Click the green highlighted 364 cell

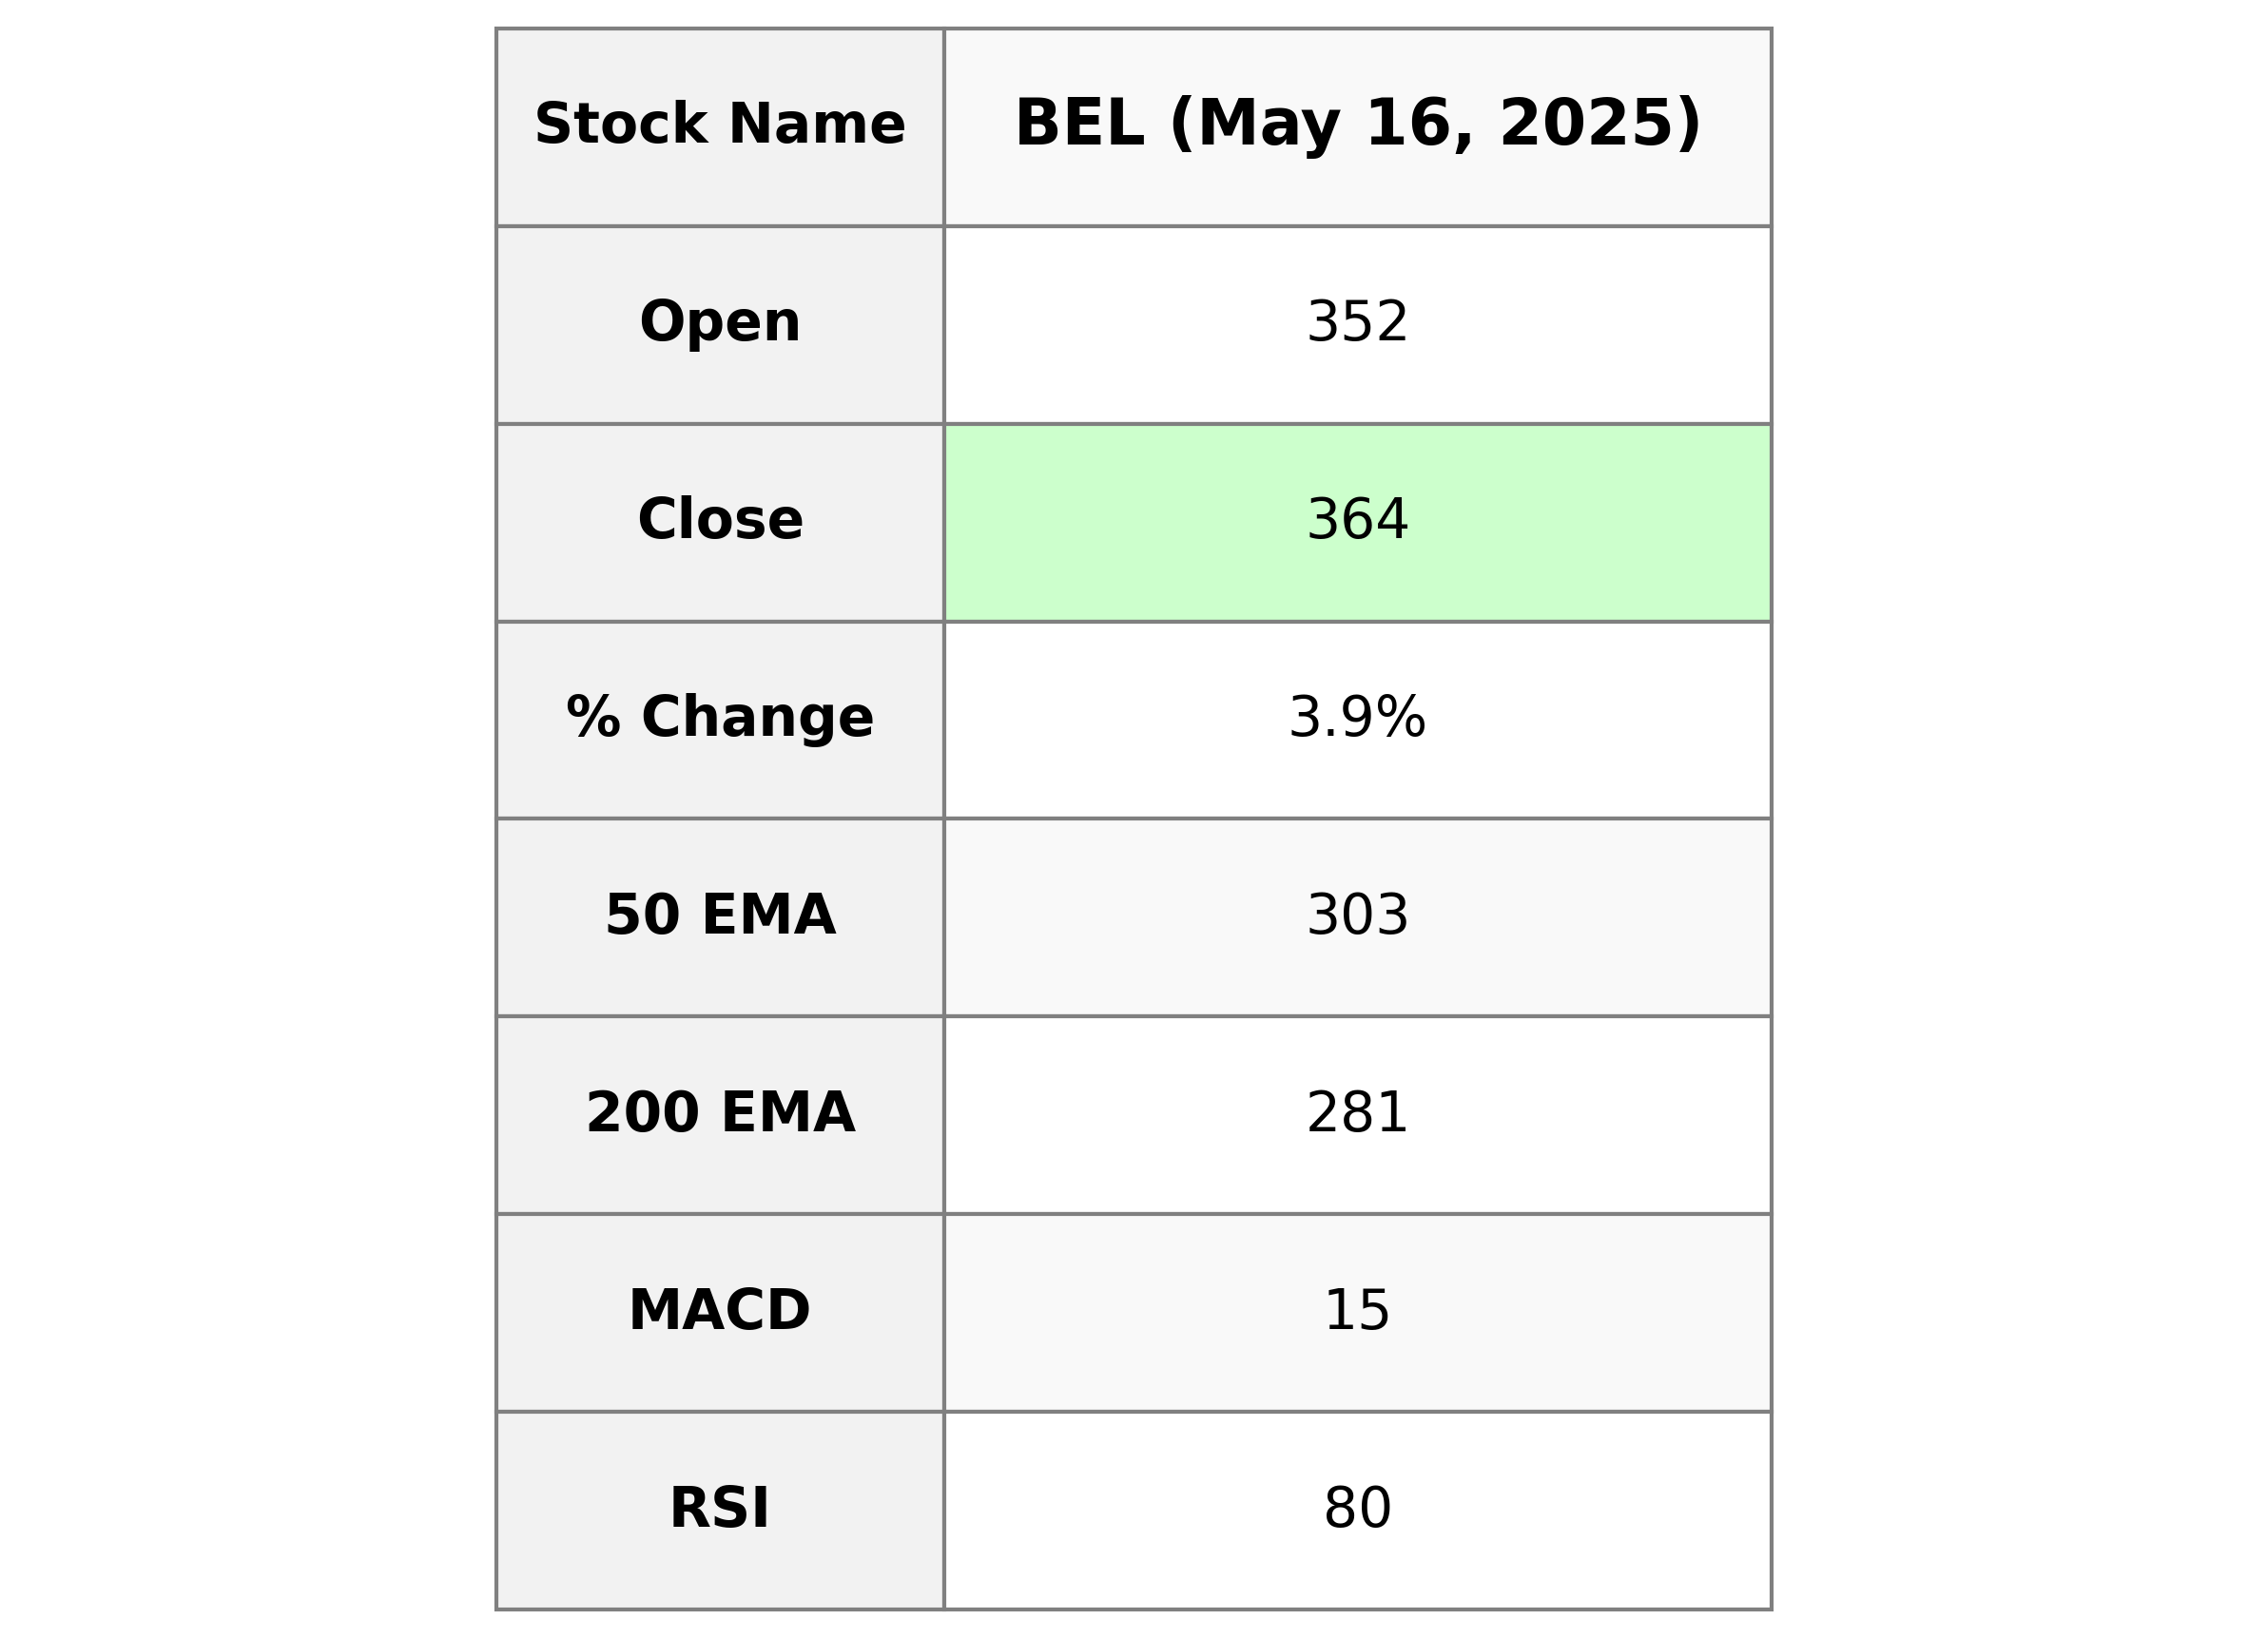click(1356, 521)
